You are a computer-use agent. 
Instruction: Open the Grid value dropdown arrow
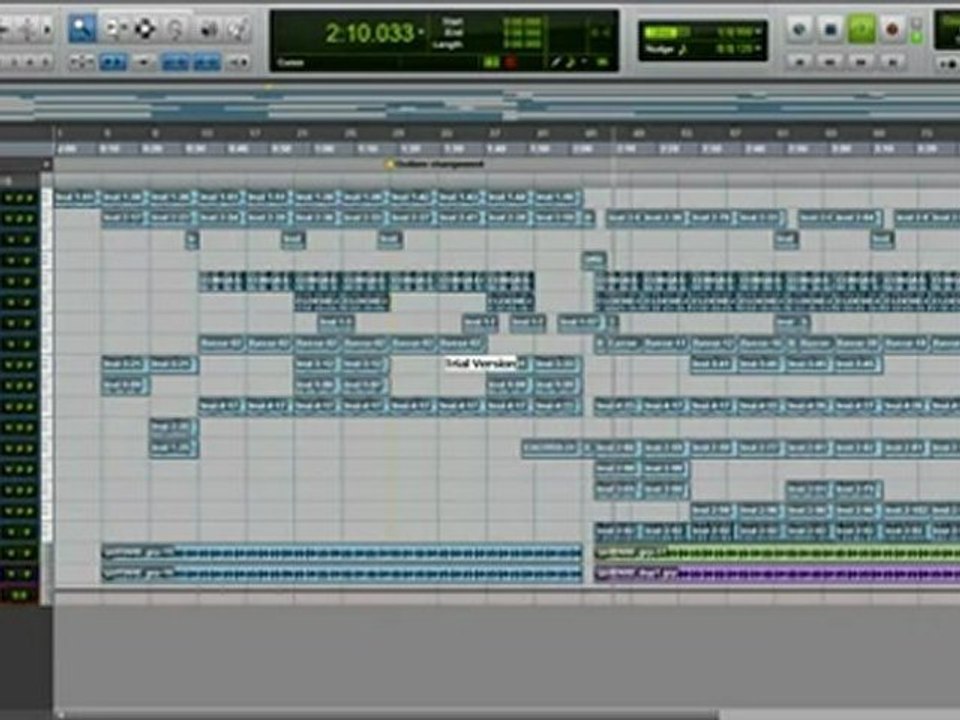(x=759, y=31)
